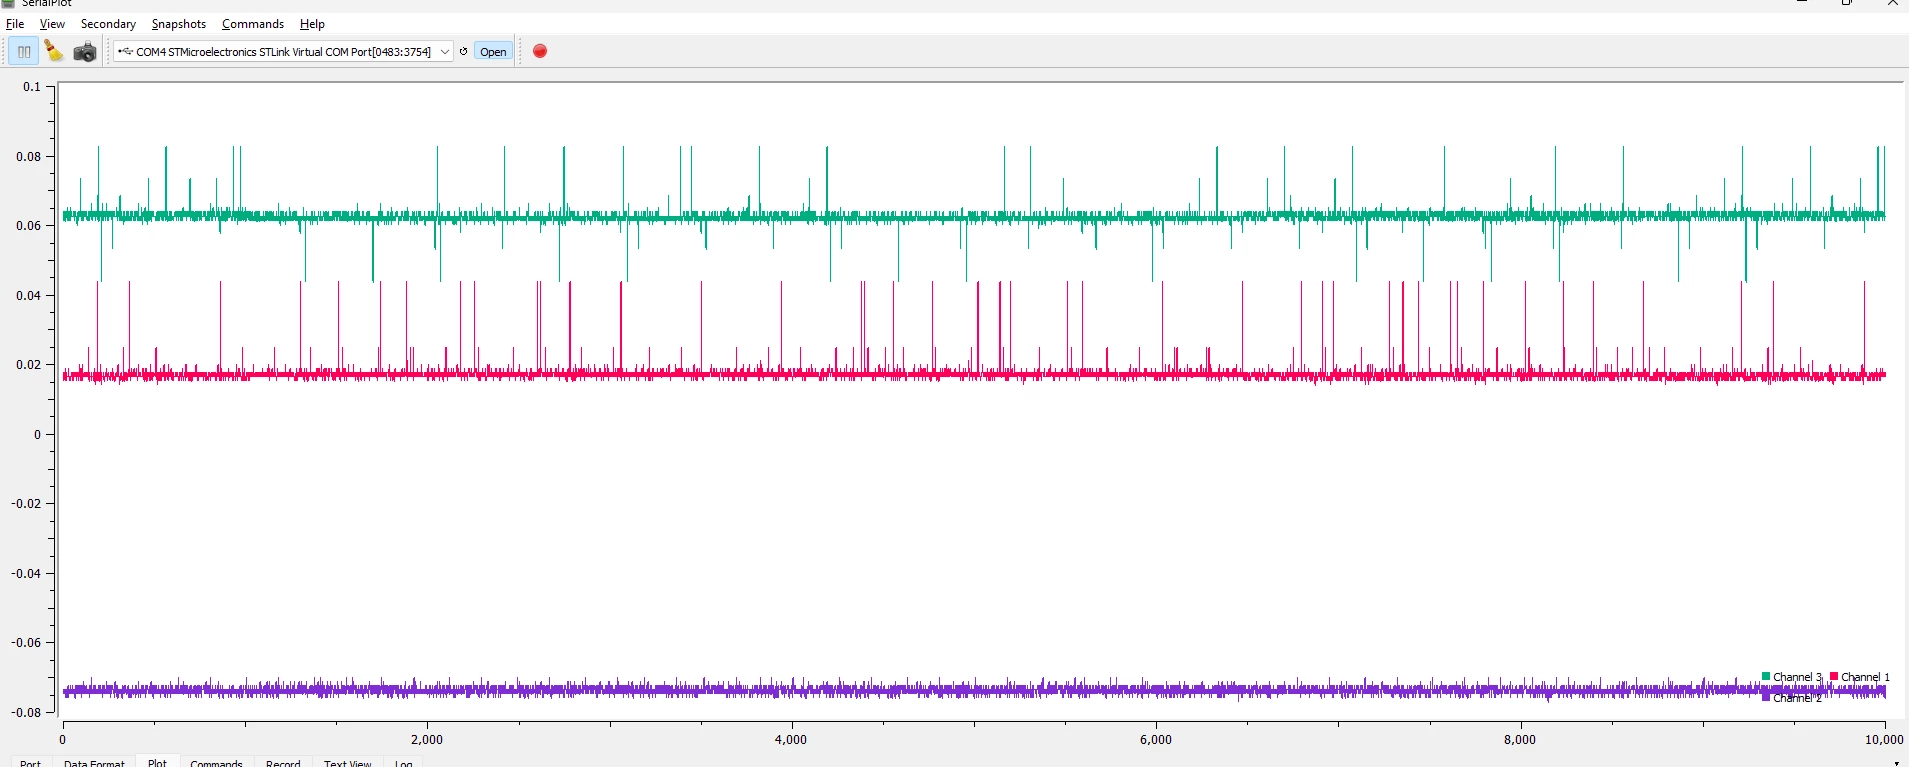Reload the port list with refresh icon
The height and width of the screenshot is (767, 1909).
(463, 51)
